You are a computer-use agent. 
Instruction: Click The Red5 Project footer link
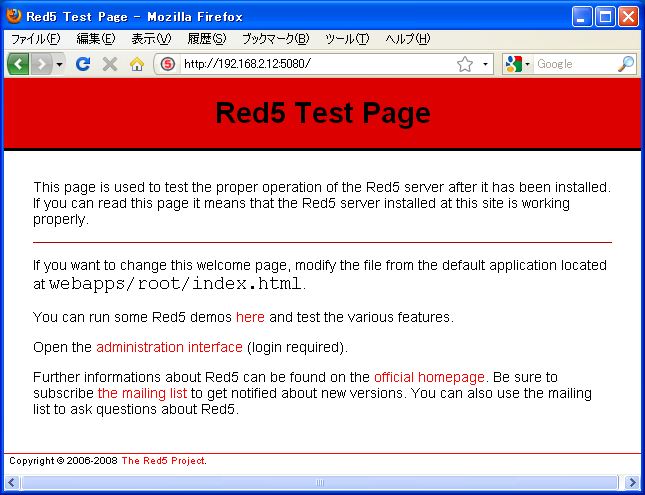[x=163, y=461]
